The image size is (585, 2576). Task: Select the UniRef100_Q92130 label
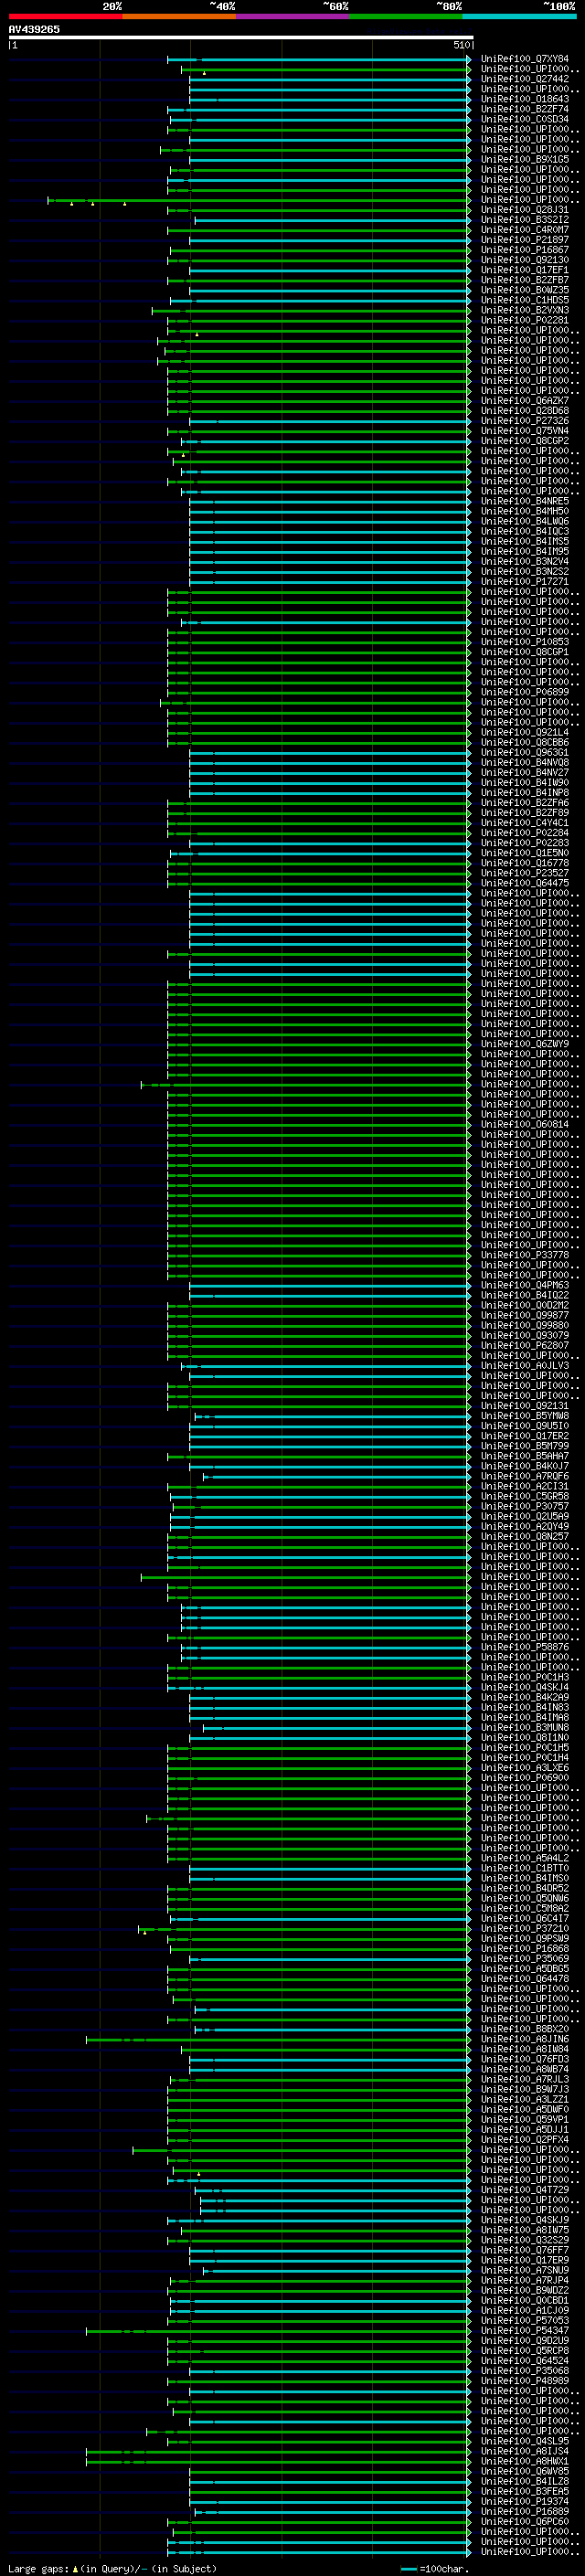pyautogui.click(x=525, y=260)
